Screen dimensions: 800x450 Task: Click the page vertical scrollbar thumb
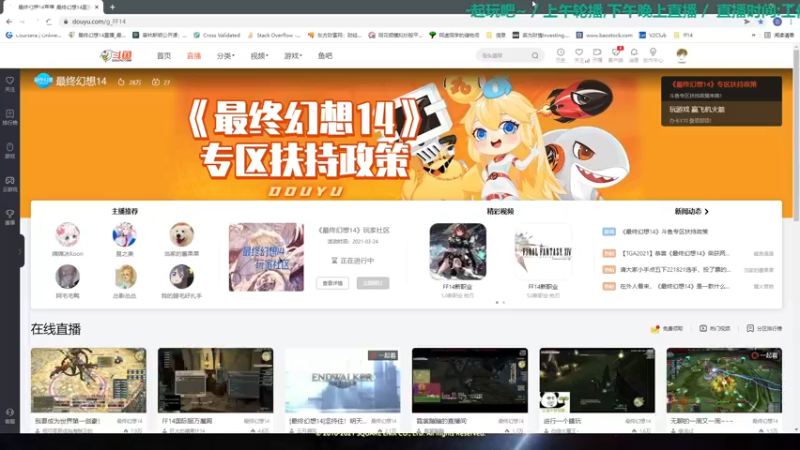coord(796,135)
